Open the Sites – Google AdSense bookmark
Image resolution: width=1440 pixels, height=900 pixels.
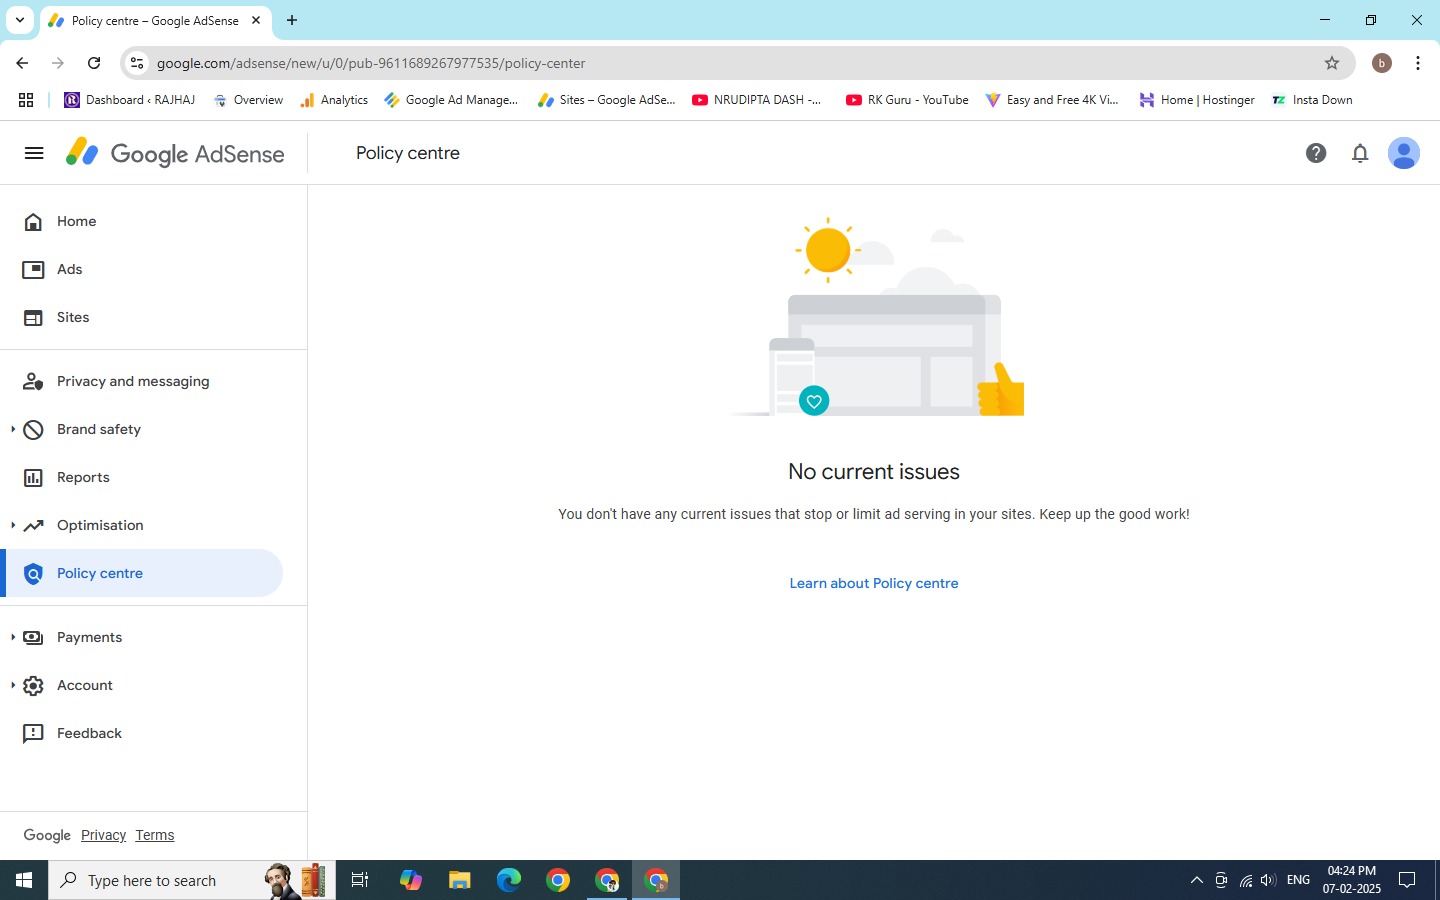607,100
